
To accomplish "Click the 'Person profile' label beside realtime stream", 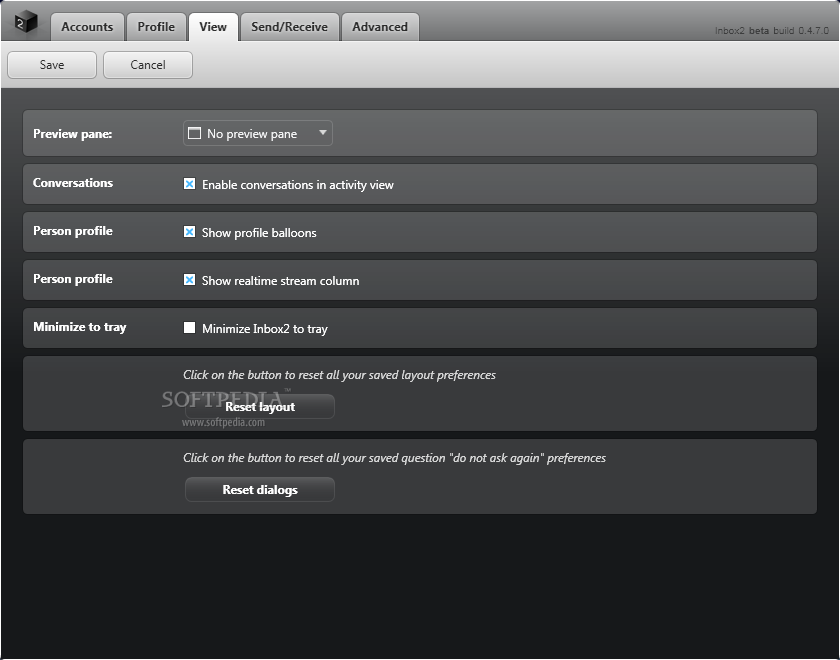I will (73, 279).
